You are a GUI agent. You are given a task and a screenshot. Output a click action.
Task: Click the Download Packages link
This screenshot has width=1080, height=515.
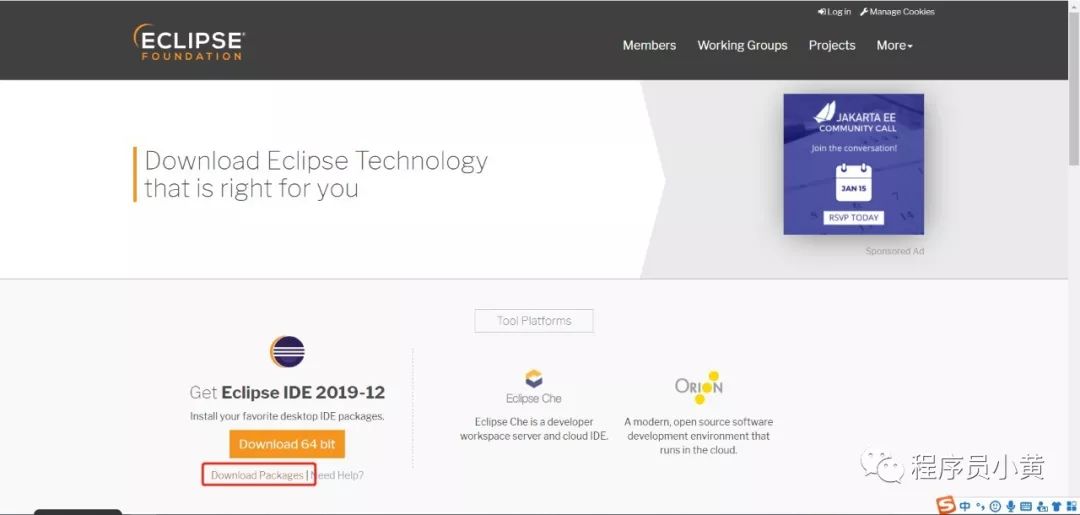pos(257,475)
